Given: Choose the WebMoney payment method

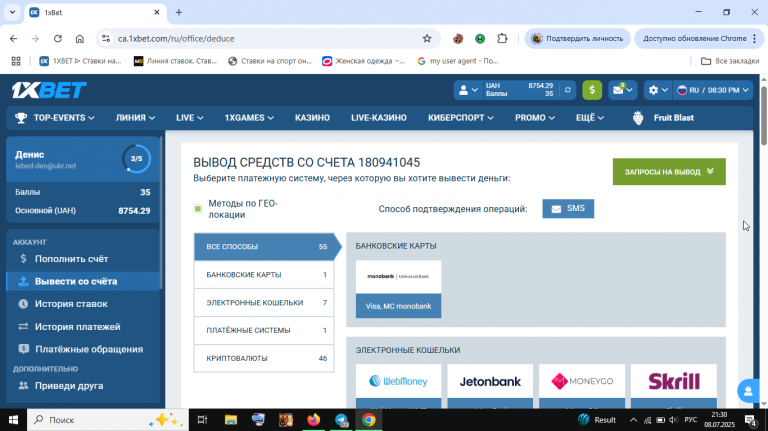Looking at the screenshot, I should click(398, 386).
